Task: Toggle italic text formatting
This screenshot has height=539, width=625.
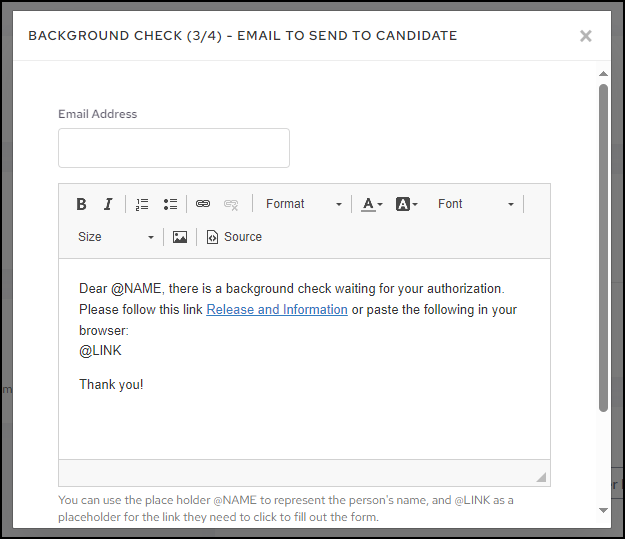Action: point(108,204)
